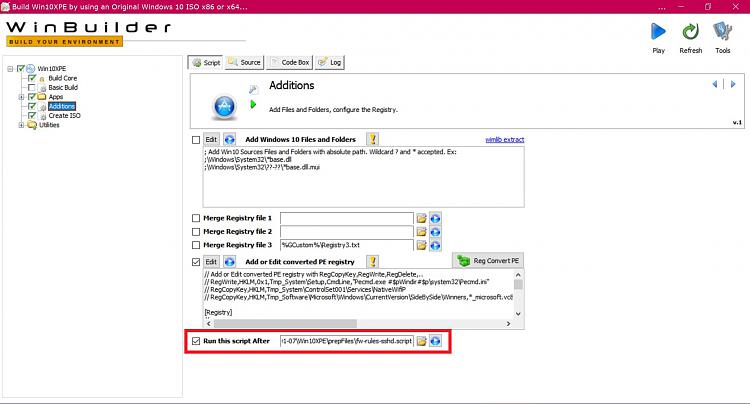The image size is (750, 404).
Task: Click Merge Registry file 2 path field
Action: pos(347,232)
